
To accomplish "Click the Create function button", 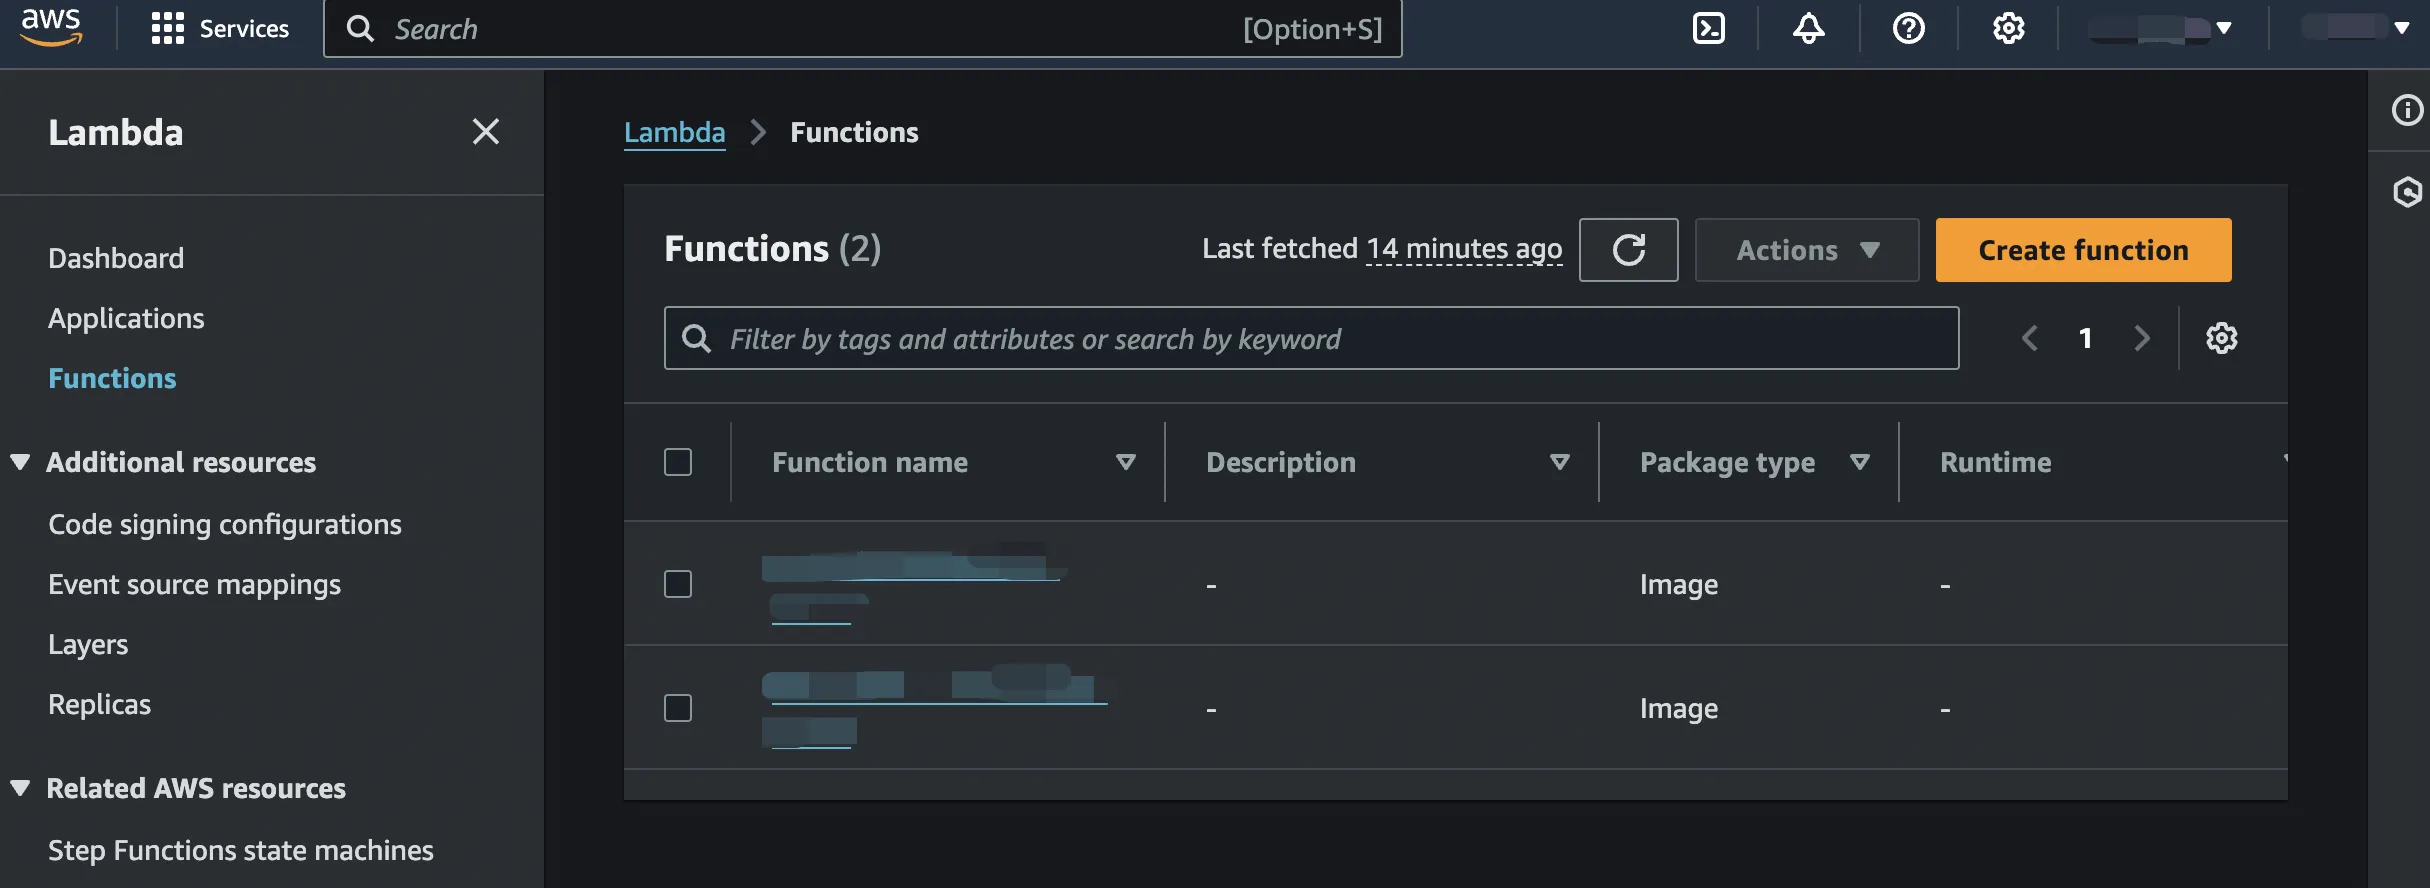I will [x=2083, y=250].
